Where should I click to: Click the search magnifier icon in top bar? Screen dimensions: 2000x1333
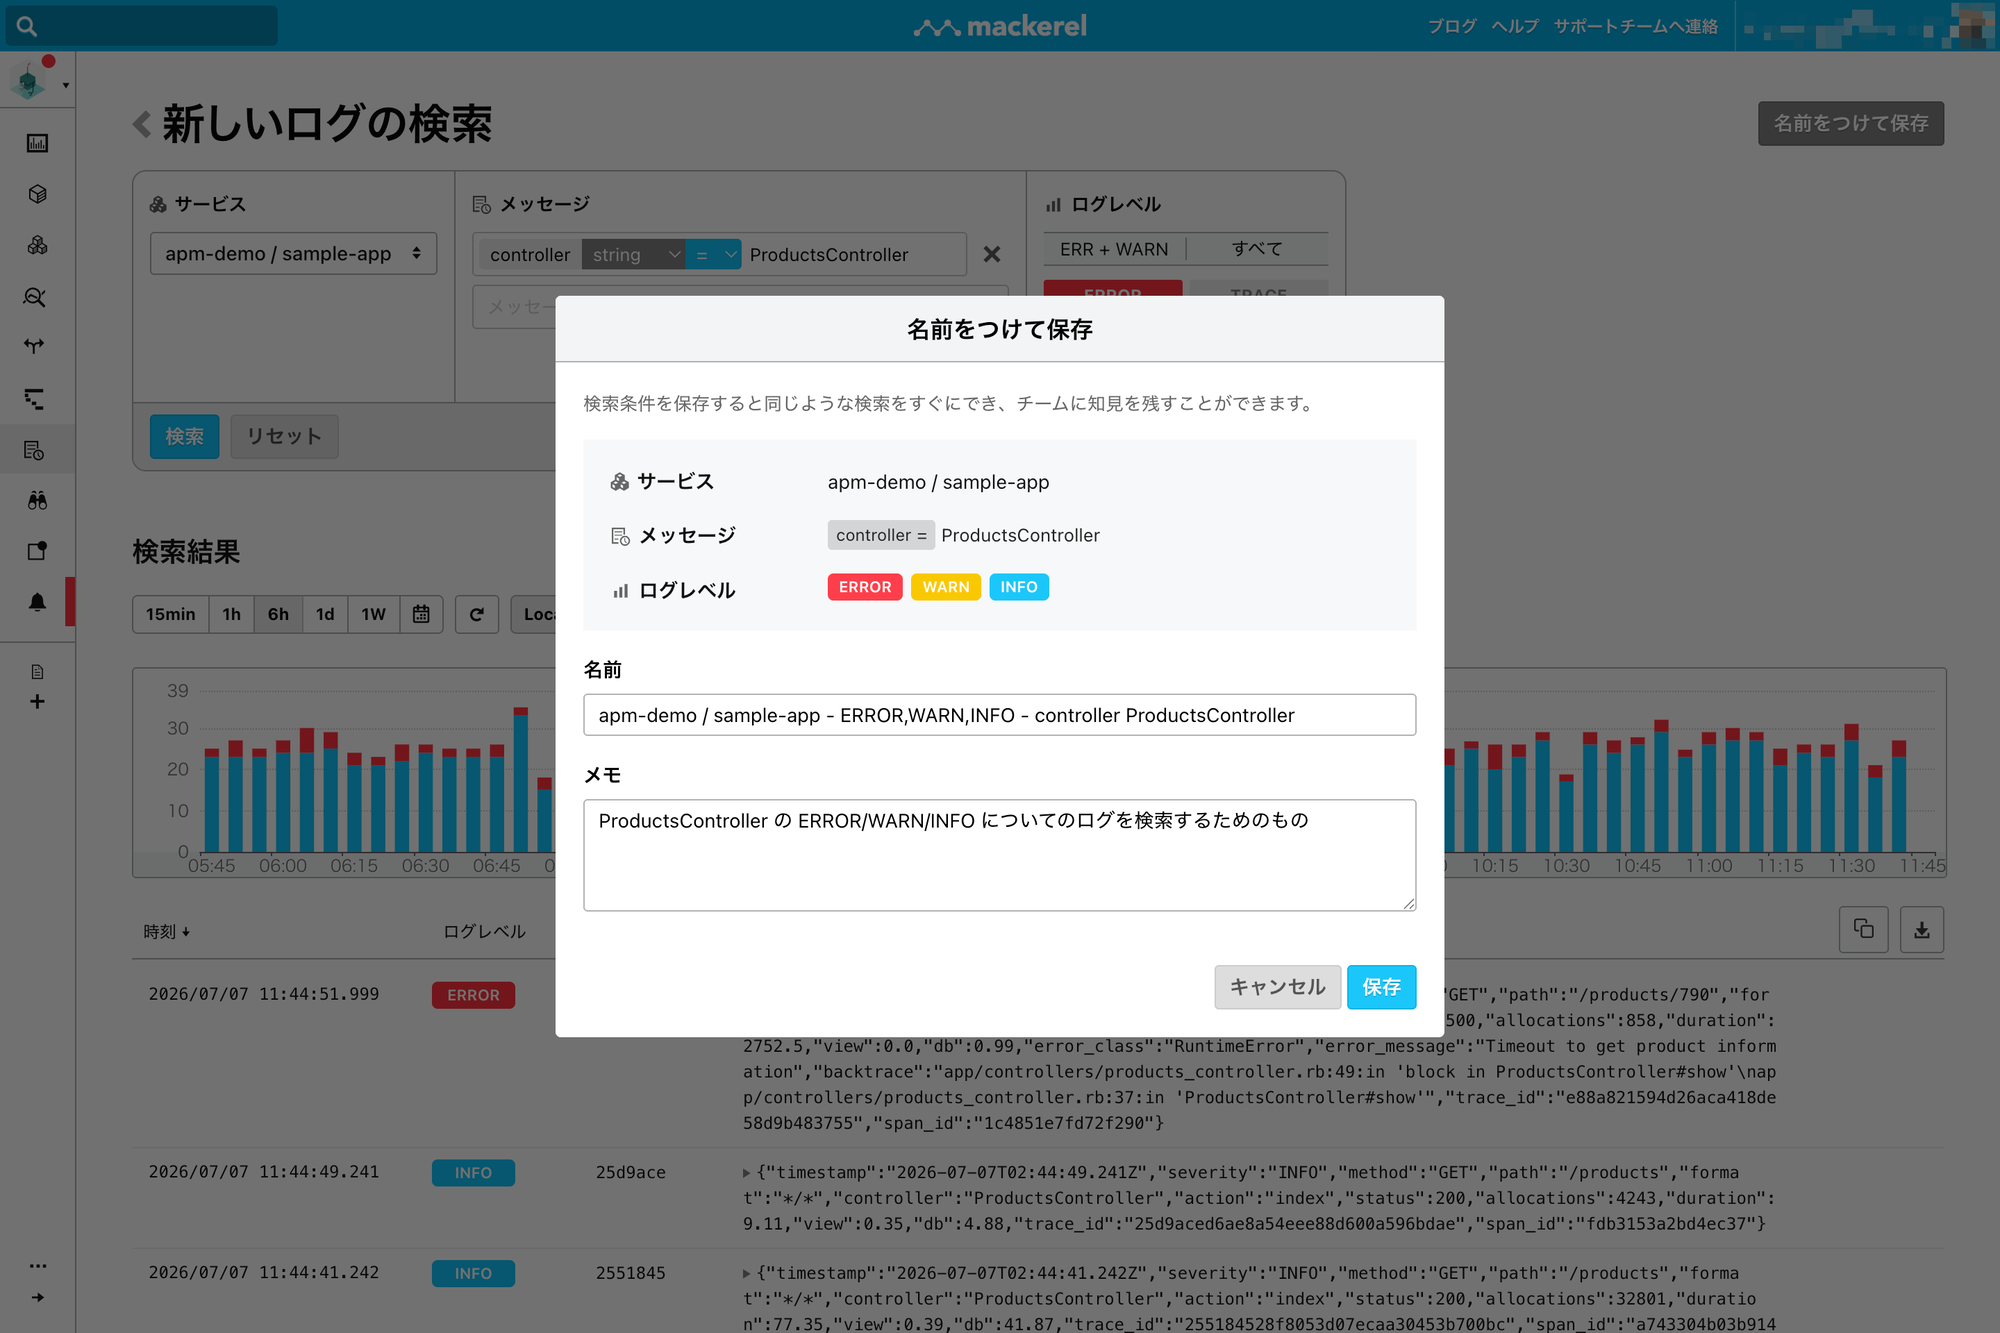(x=27, y=26)
